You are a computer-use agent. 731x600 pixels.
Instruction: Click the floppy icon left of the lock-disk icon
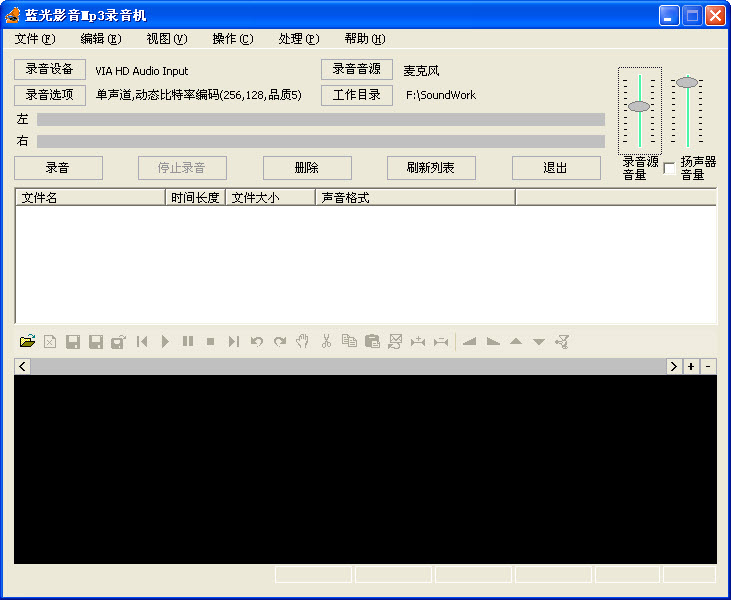[x=96, y=342]
